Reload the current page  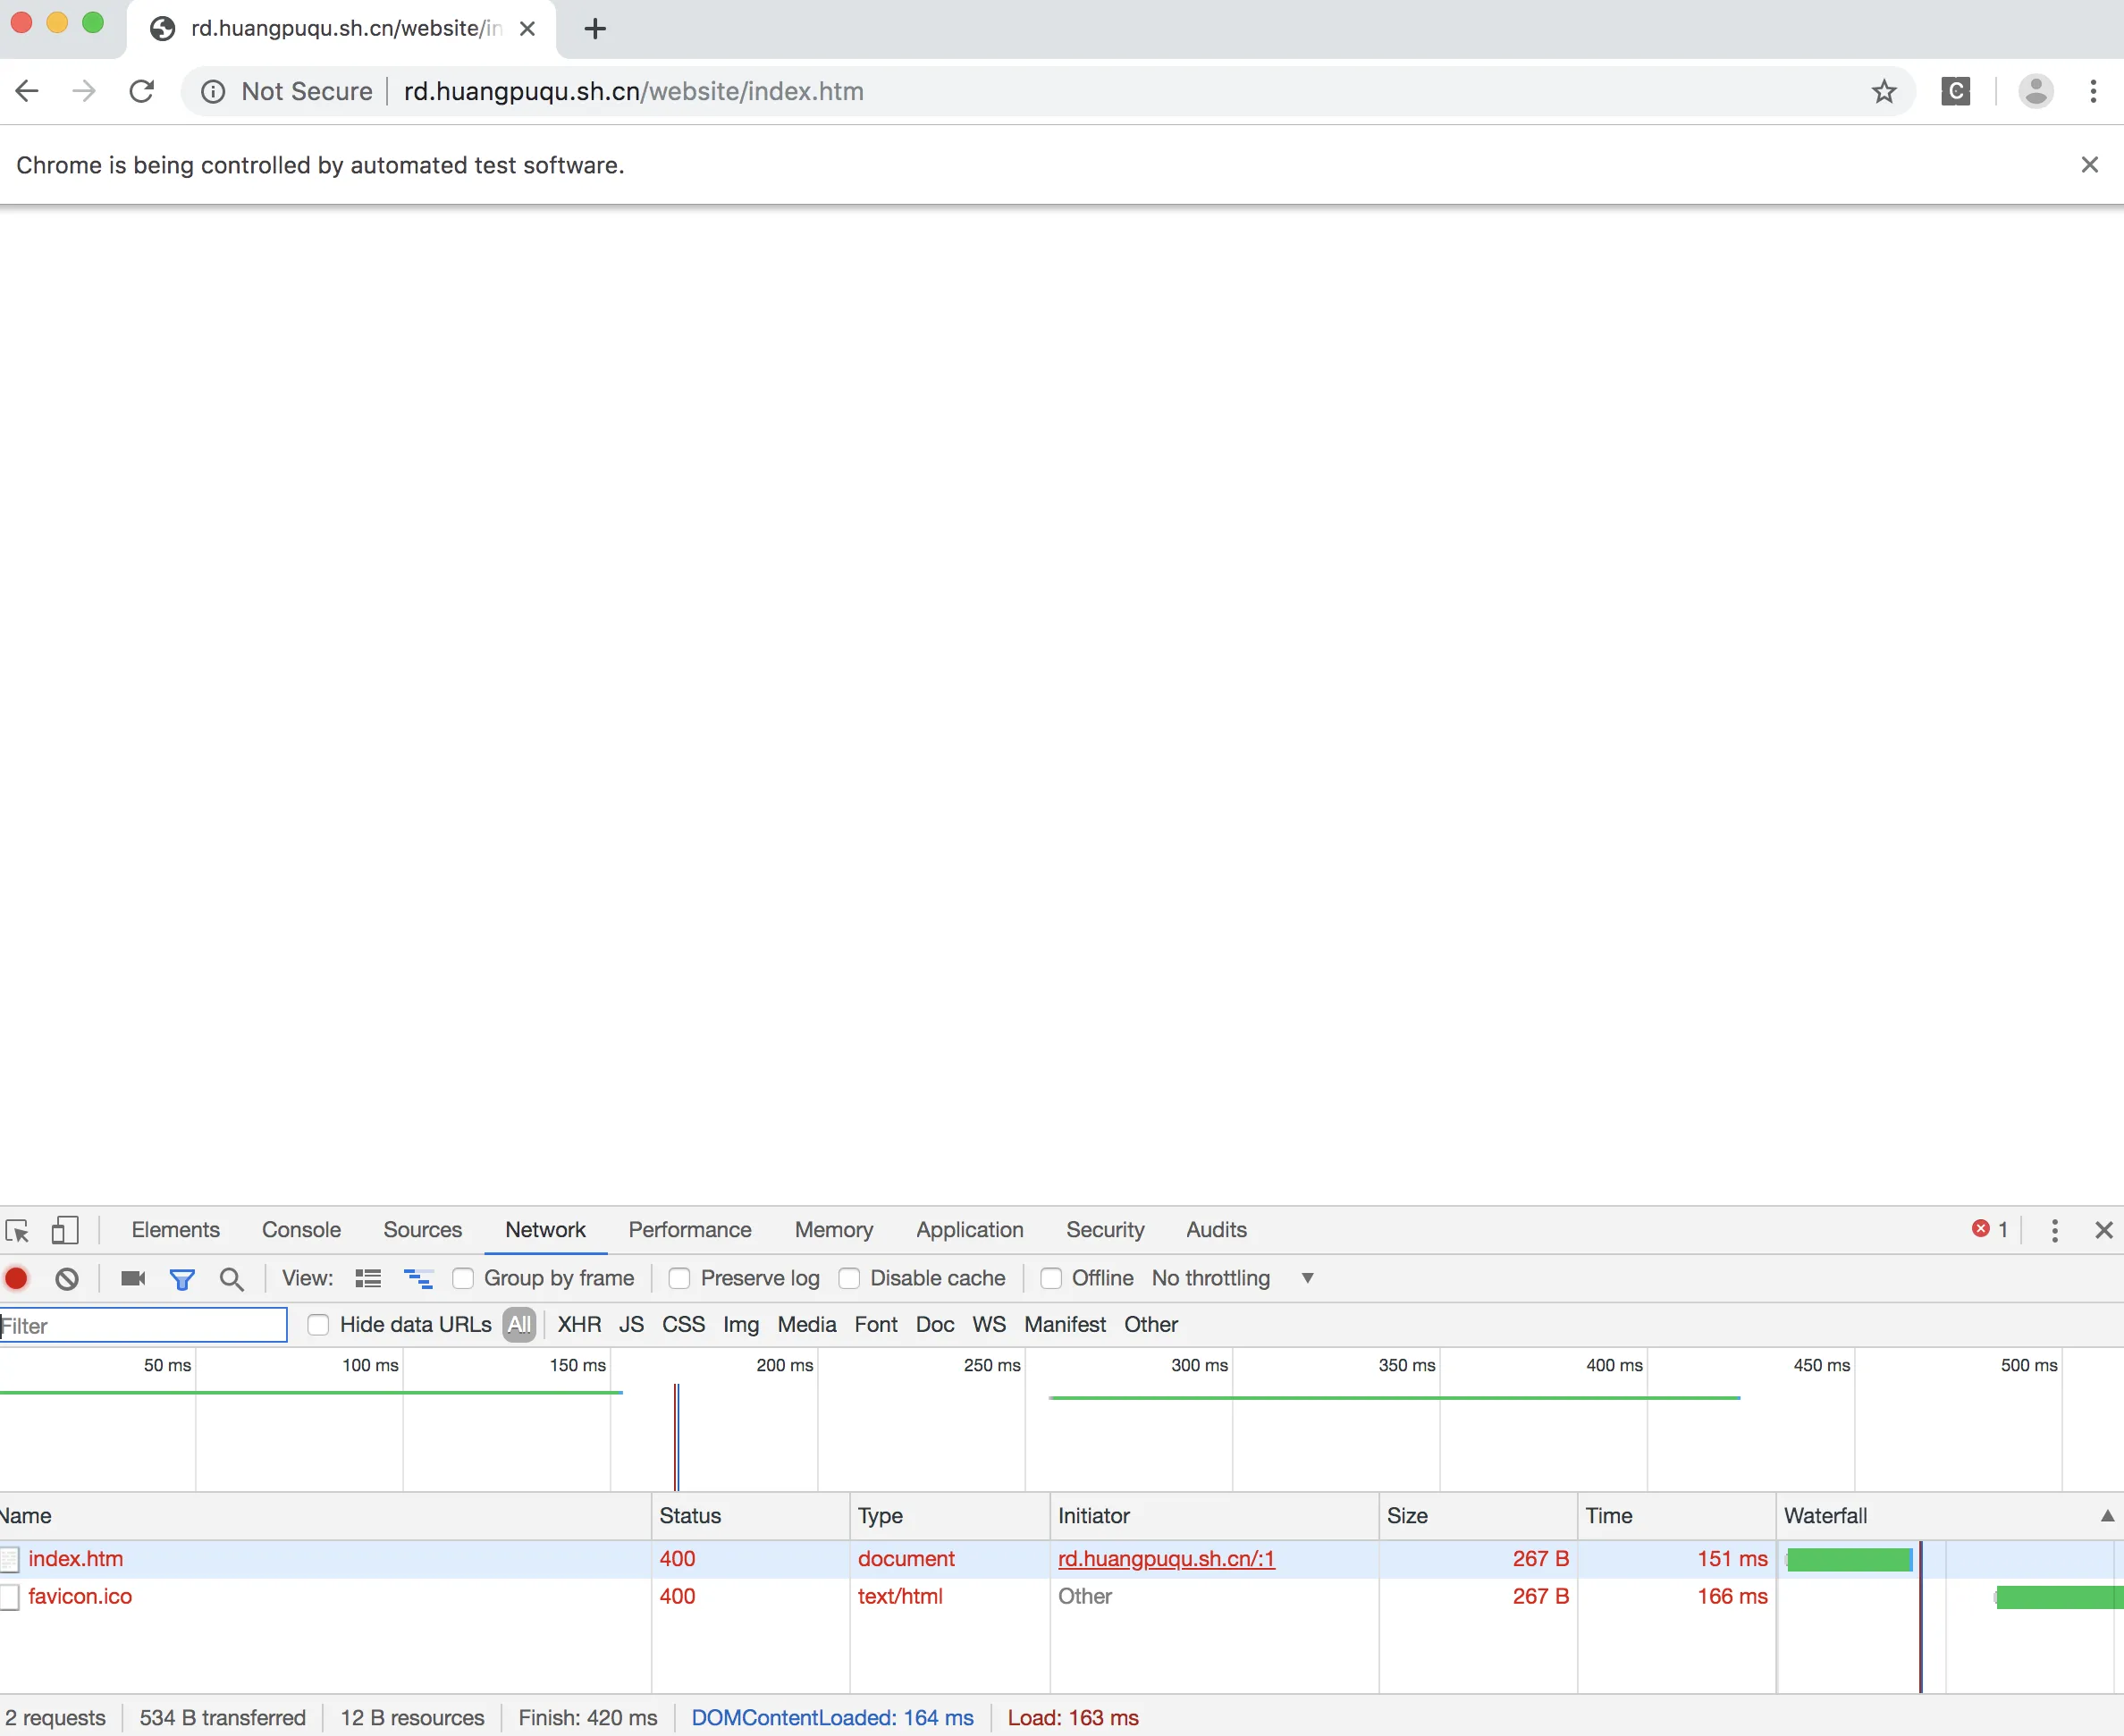pos(142,92)
